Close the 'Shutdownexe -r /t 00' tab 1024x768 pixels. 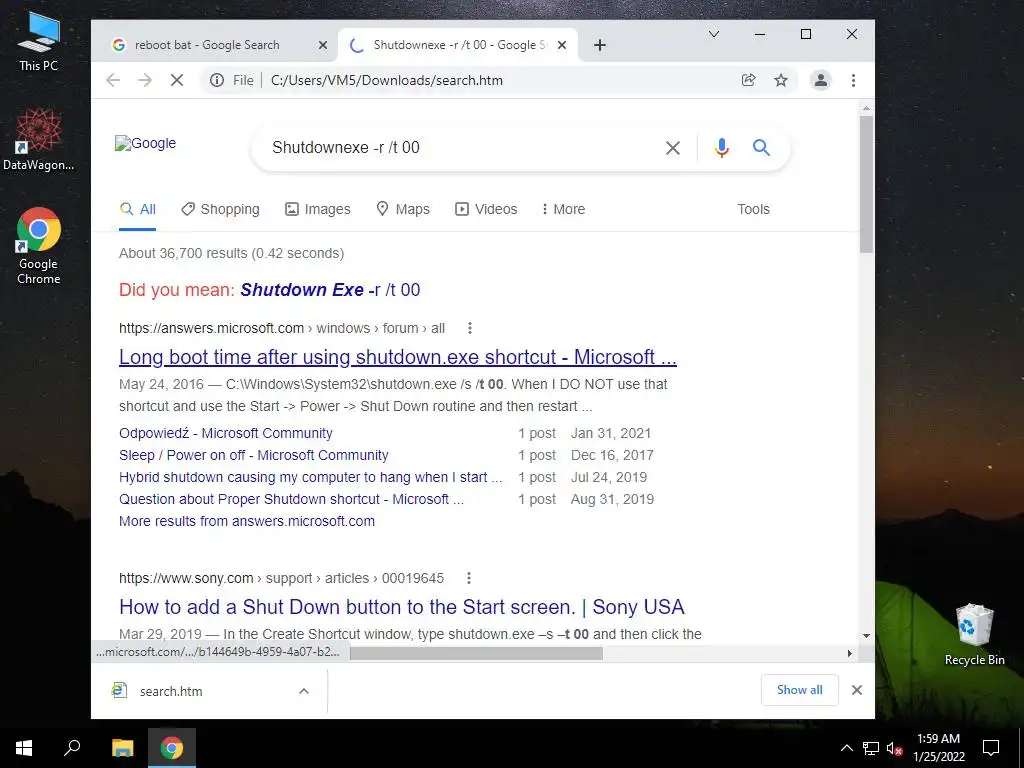pos(562,45)
